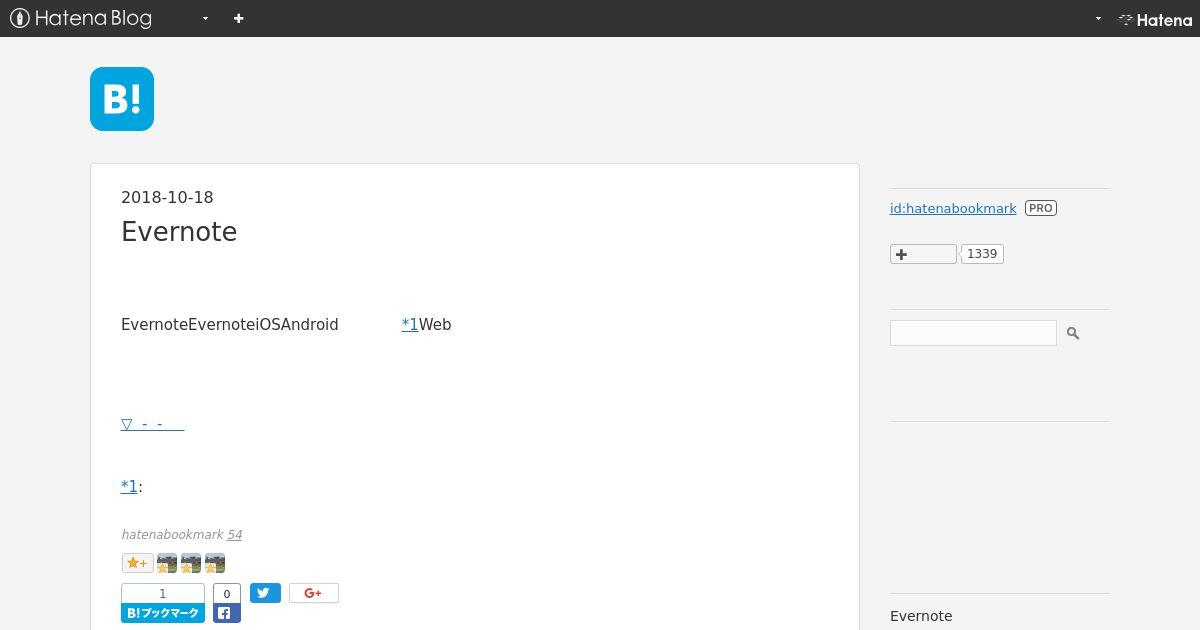Click the third starred user avatar
This screenshot has width=1200, height=630.
[215, 563]
